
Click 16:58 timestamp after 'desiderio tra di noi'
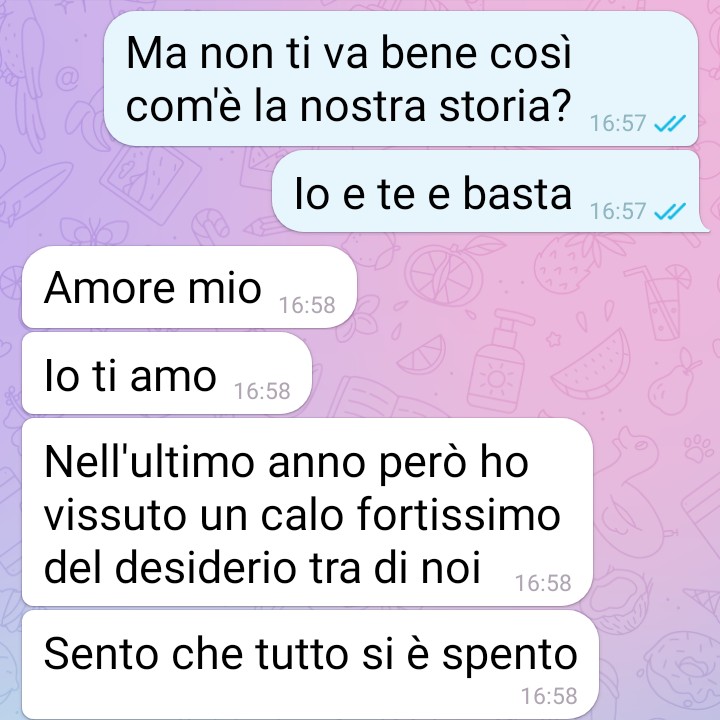click(x=543, y=583)
